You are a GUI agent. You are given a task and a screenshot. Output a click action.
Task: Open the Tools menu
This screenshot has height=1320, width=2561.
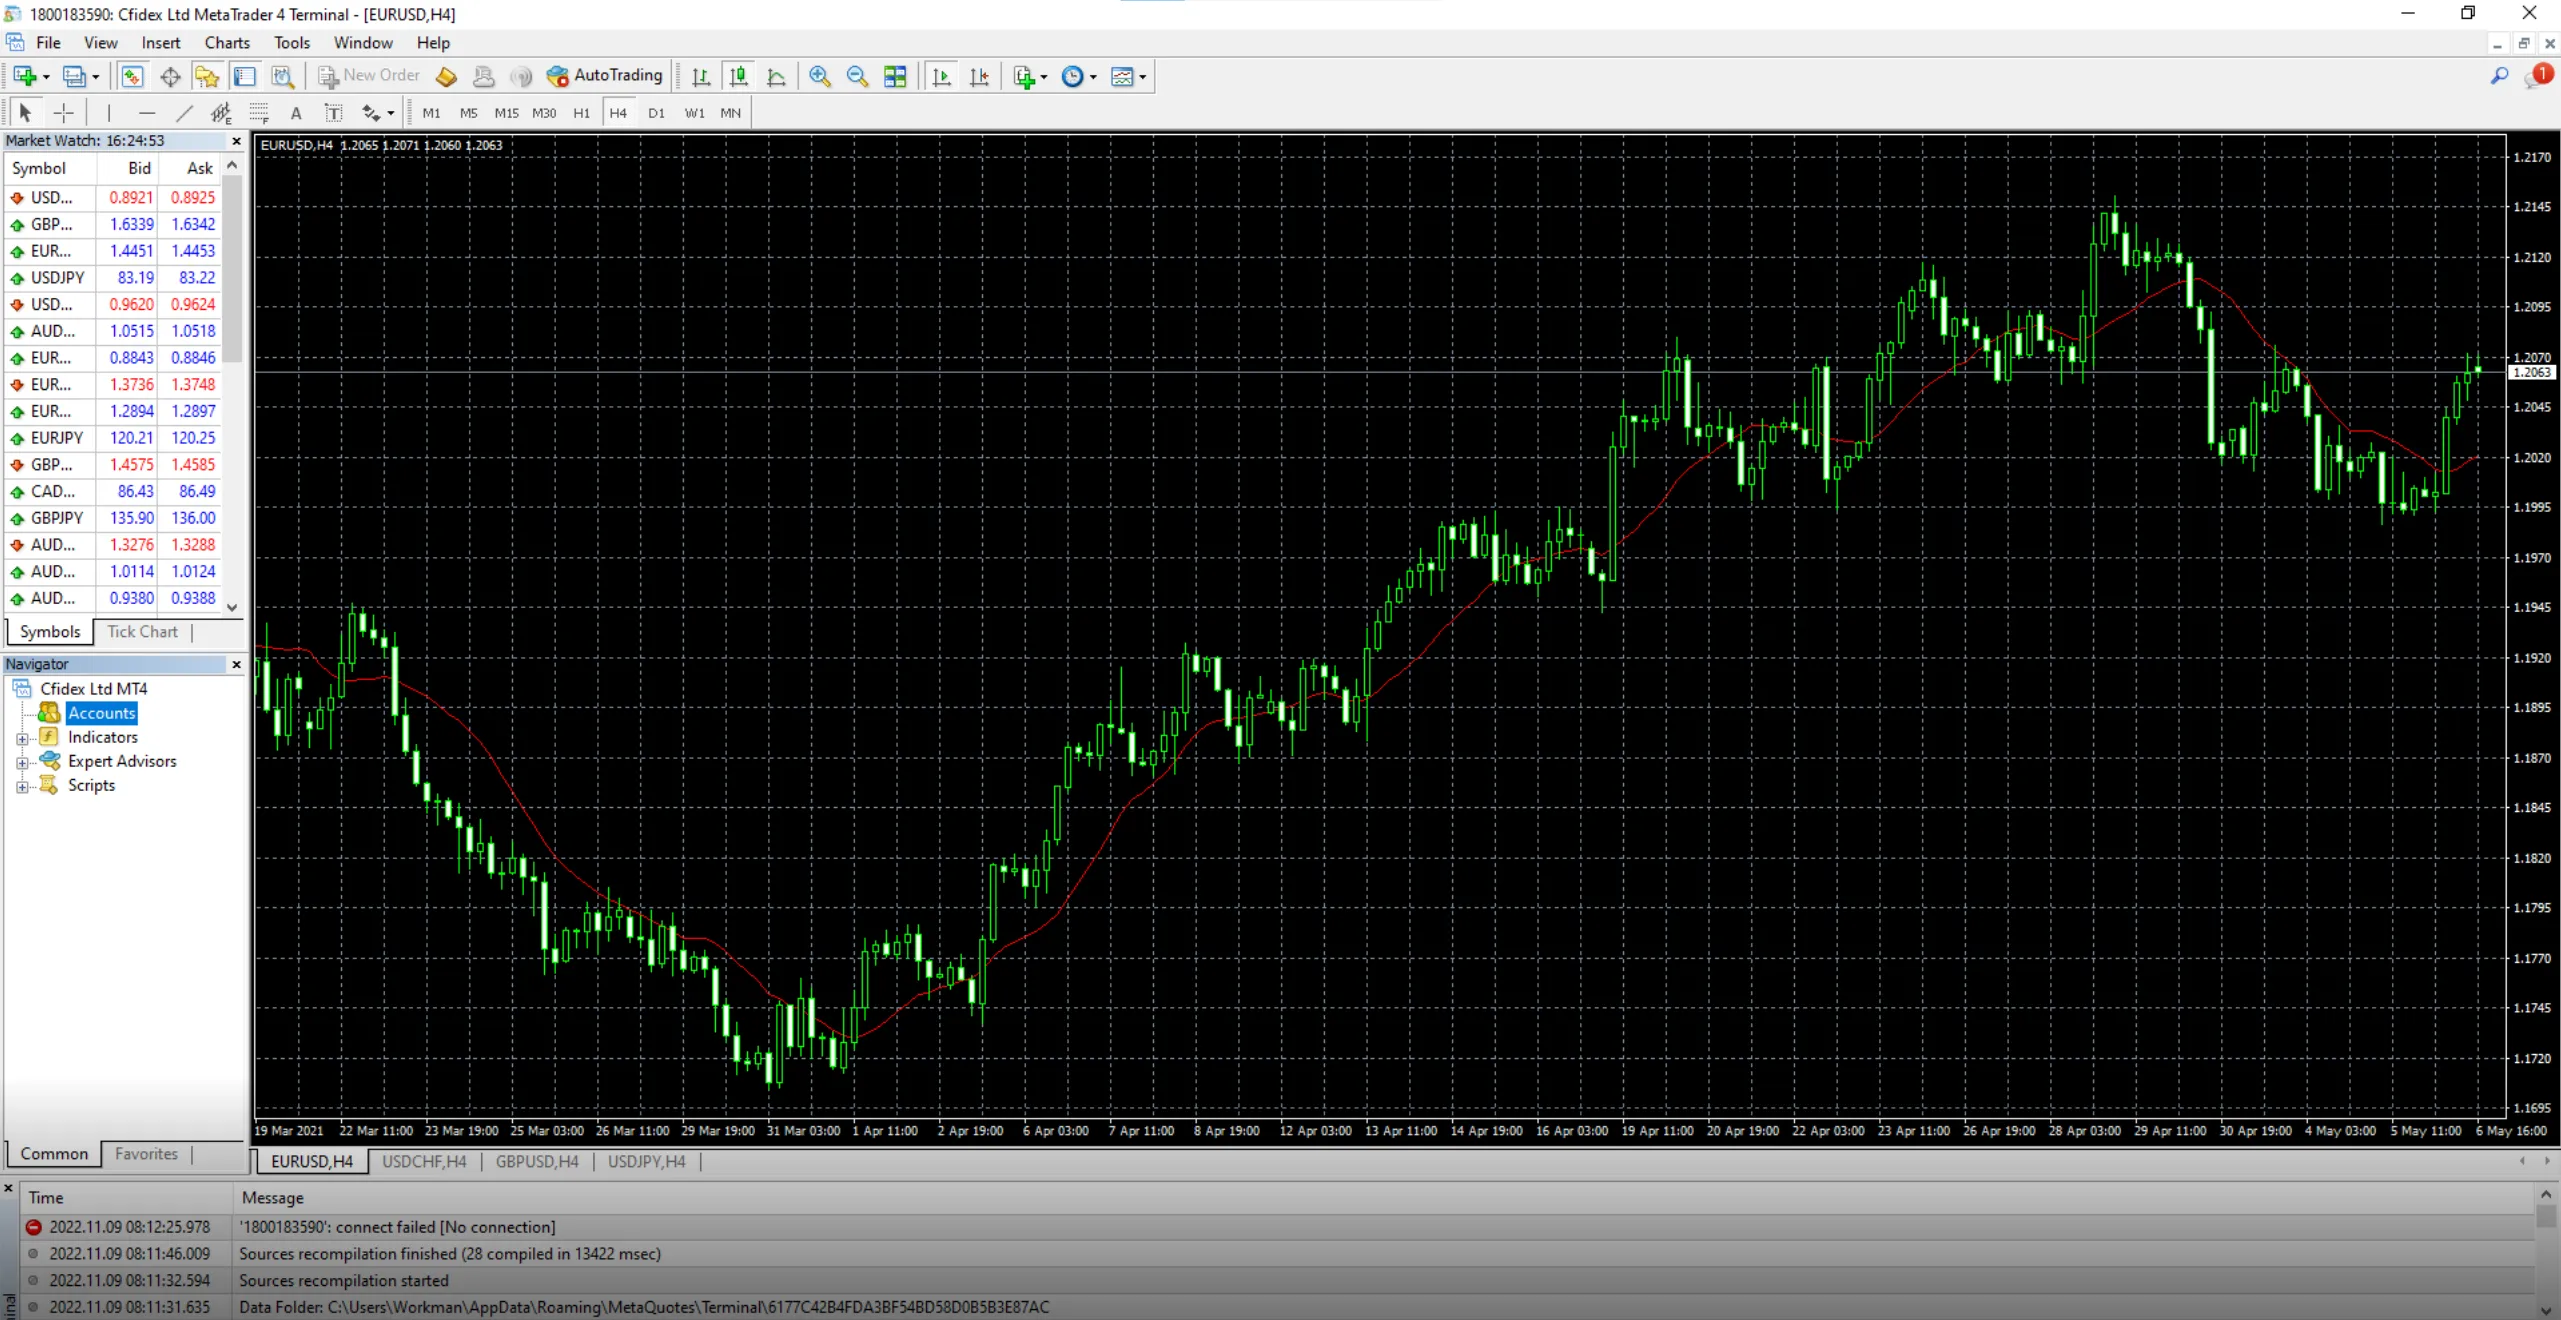pos(292,43)
